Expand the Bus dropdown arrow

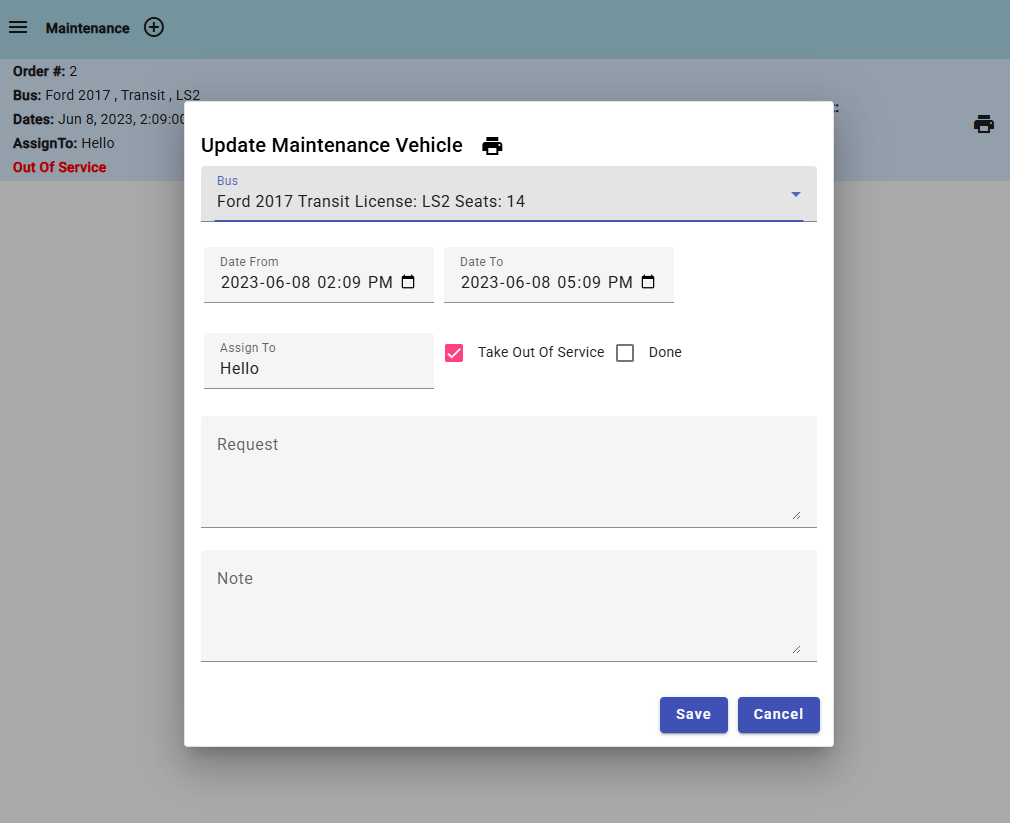pos(796,194)
